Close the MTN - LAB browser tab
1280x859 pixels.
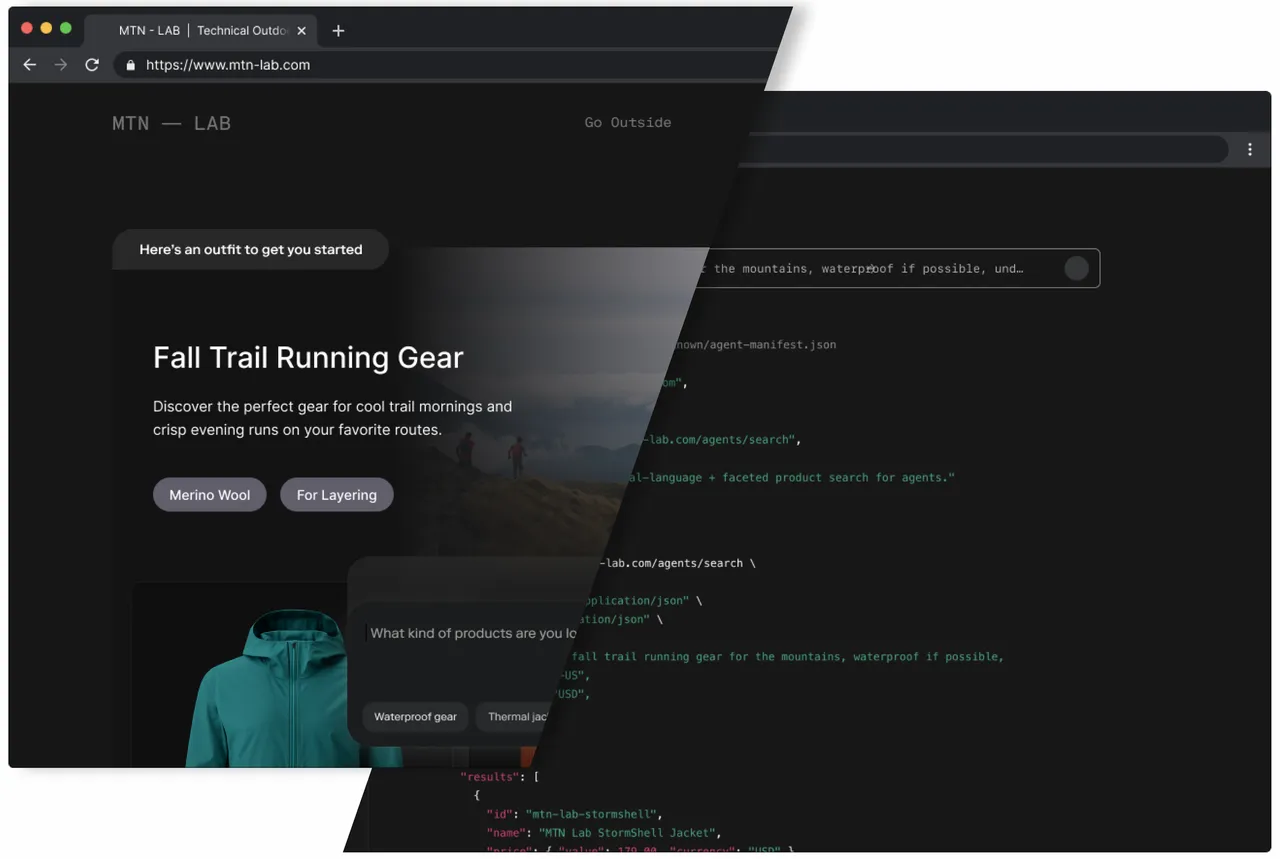coord(302,31)
